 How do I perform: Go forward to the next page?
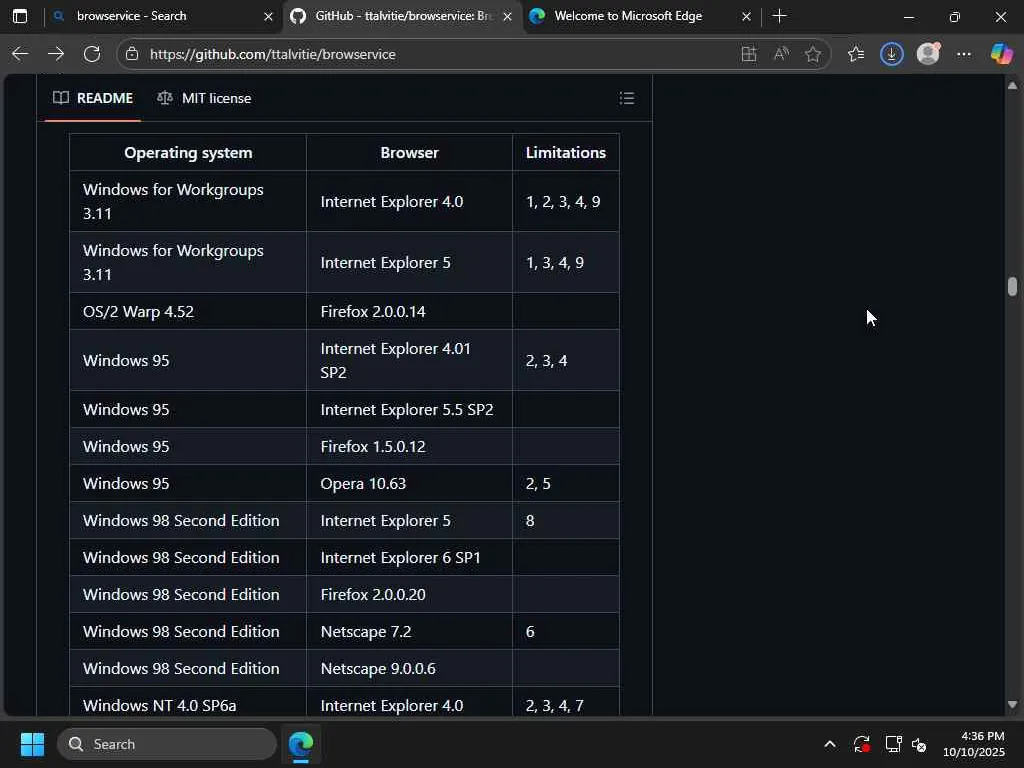pos(56,54)
